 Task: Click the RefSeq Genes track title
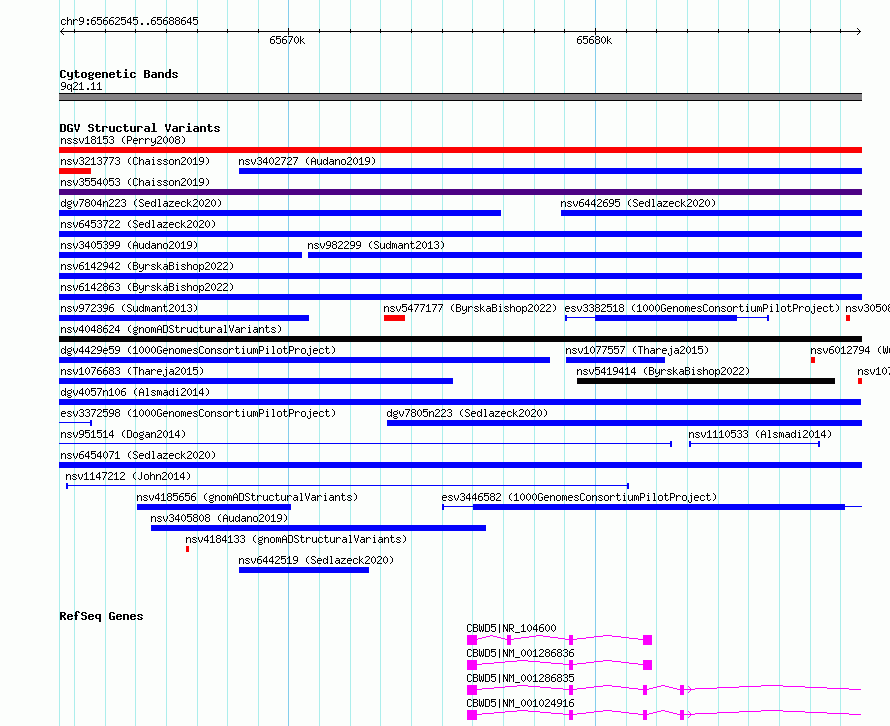101,616
